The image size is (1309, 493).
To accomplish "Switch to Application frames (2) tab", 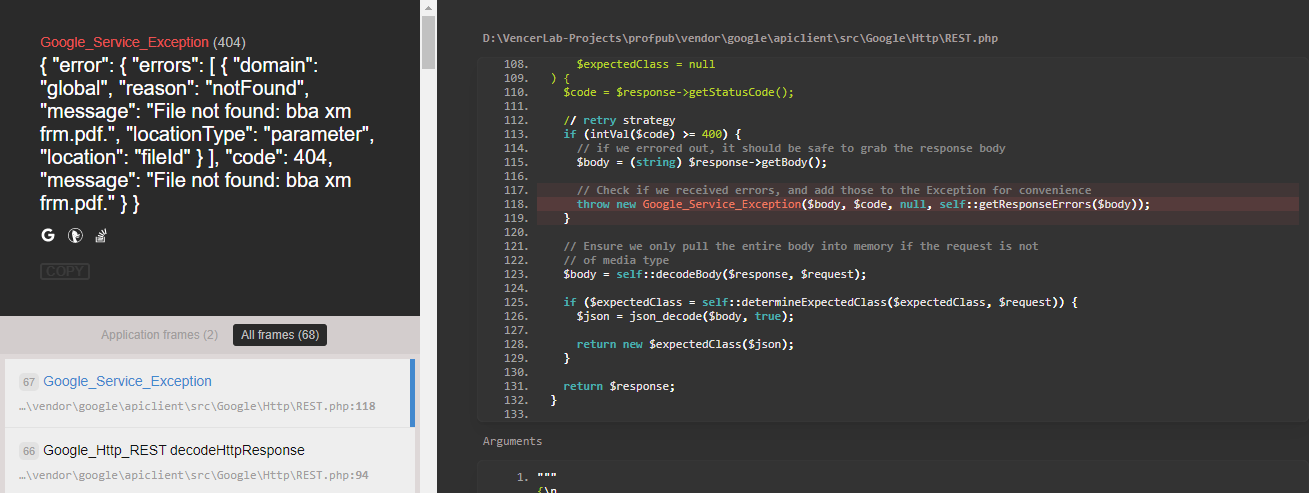I will tap(159, 335).
